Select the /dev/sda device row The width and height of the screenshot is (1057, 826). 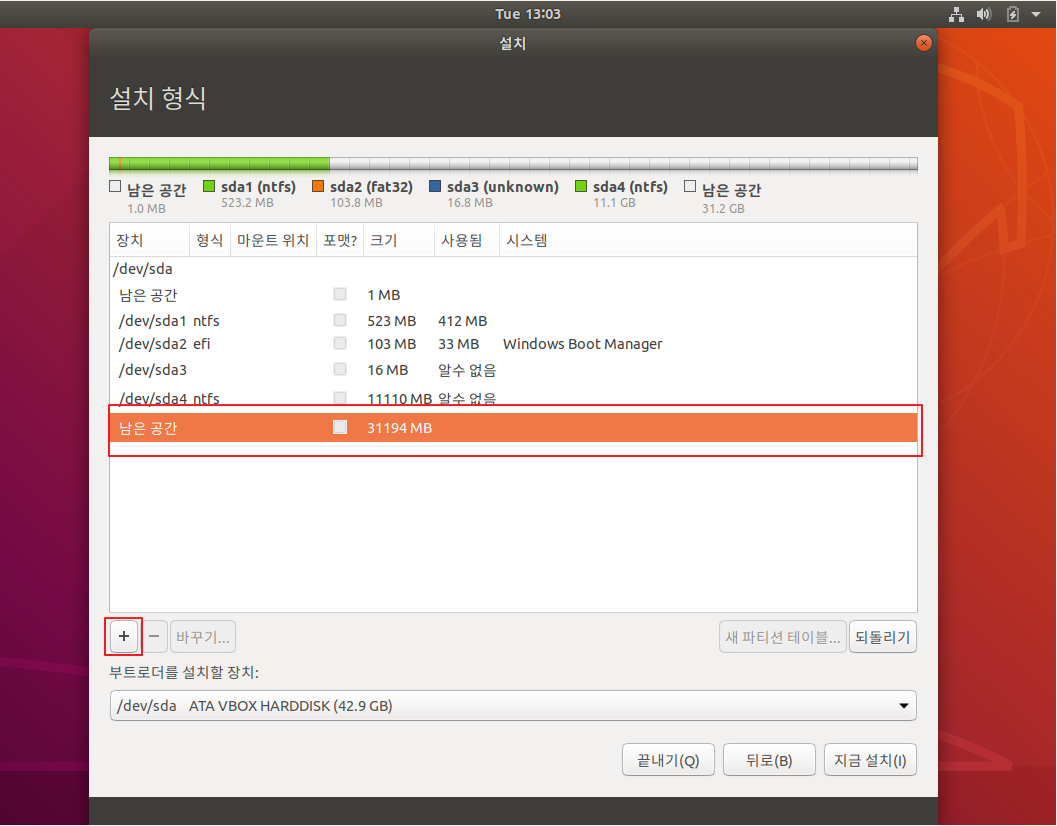click(x=513, y=268)
